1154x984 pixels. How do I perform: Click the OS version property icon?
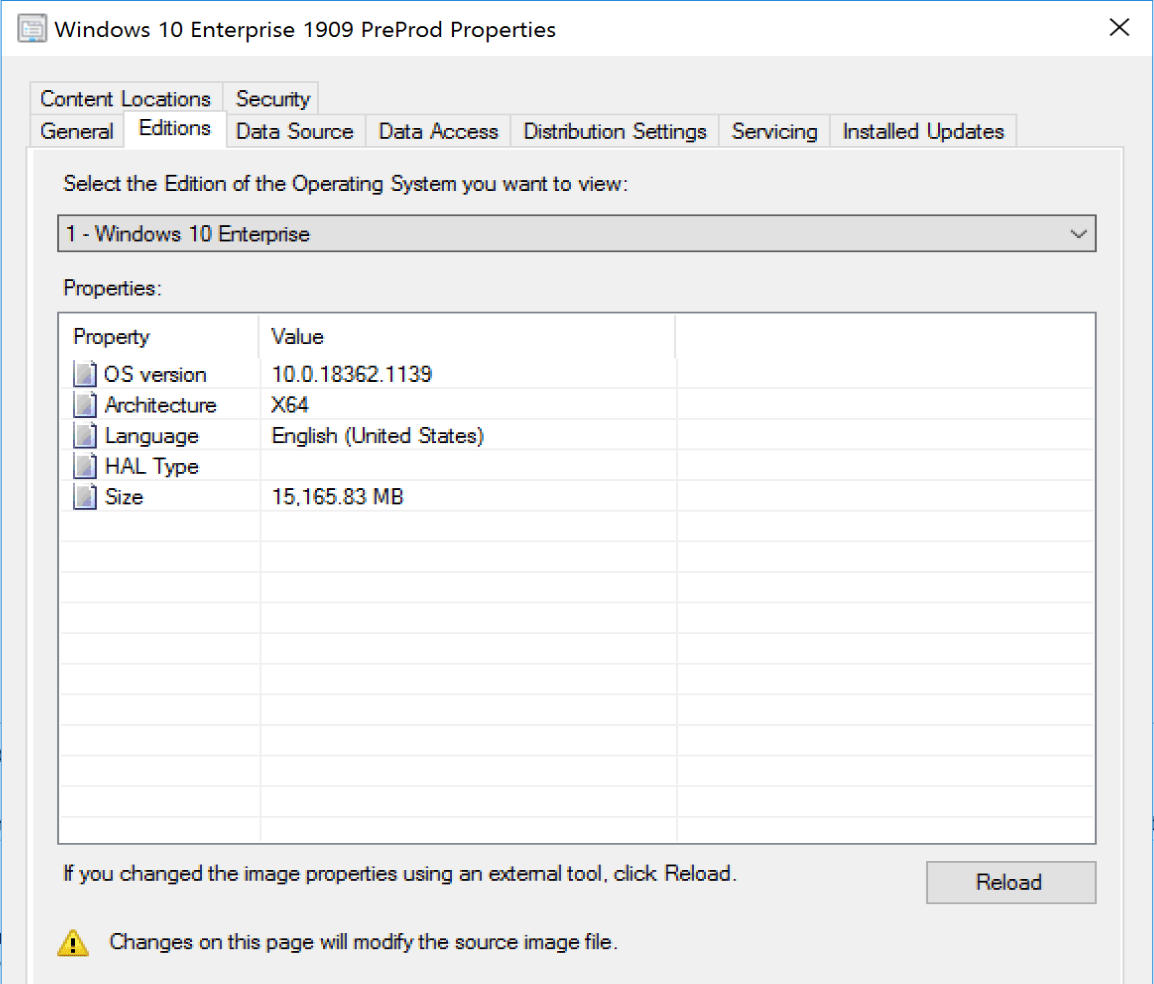point(85,374)
